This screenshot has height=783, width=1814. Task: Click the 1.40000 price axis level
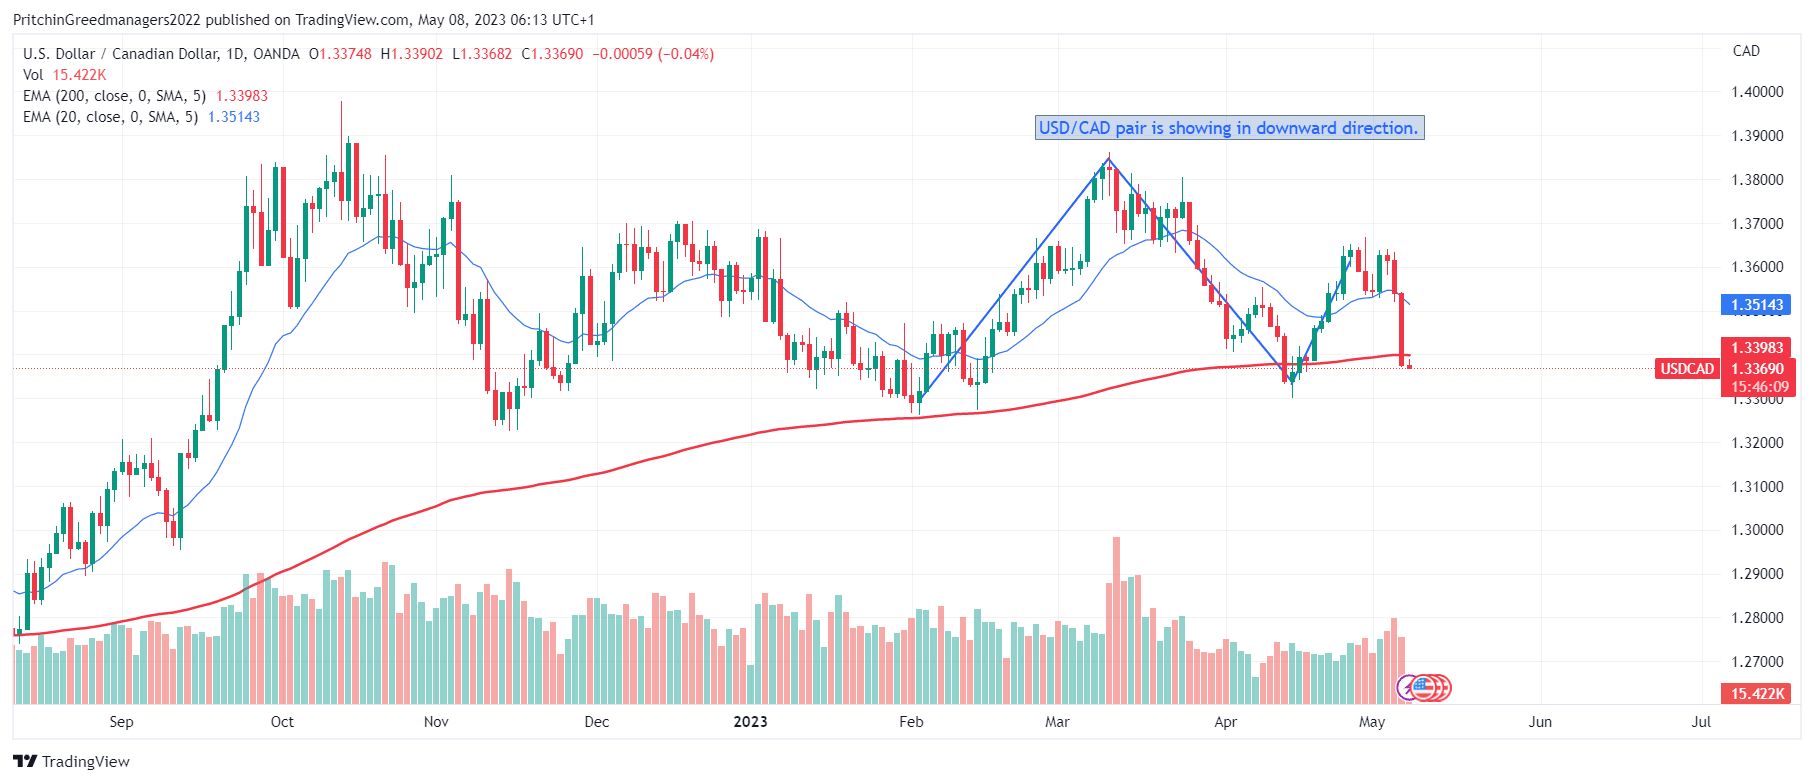pos(1757,92)
